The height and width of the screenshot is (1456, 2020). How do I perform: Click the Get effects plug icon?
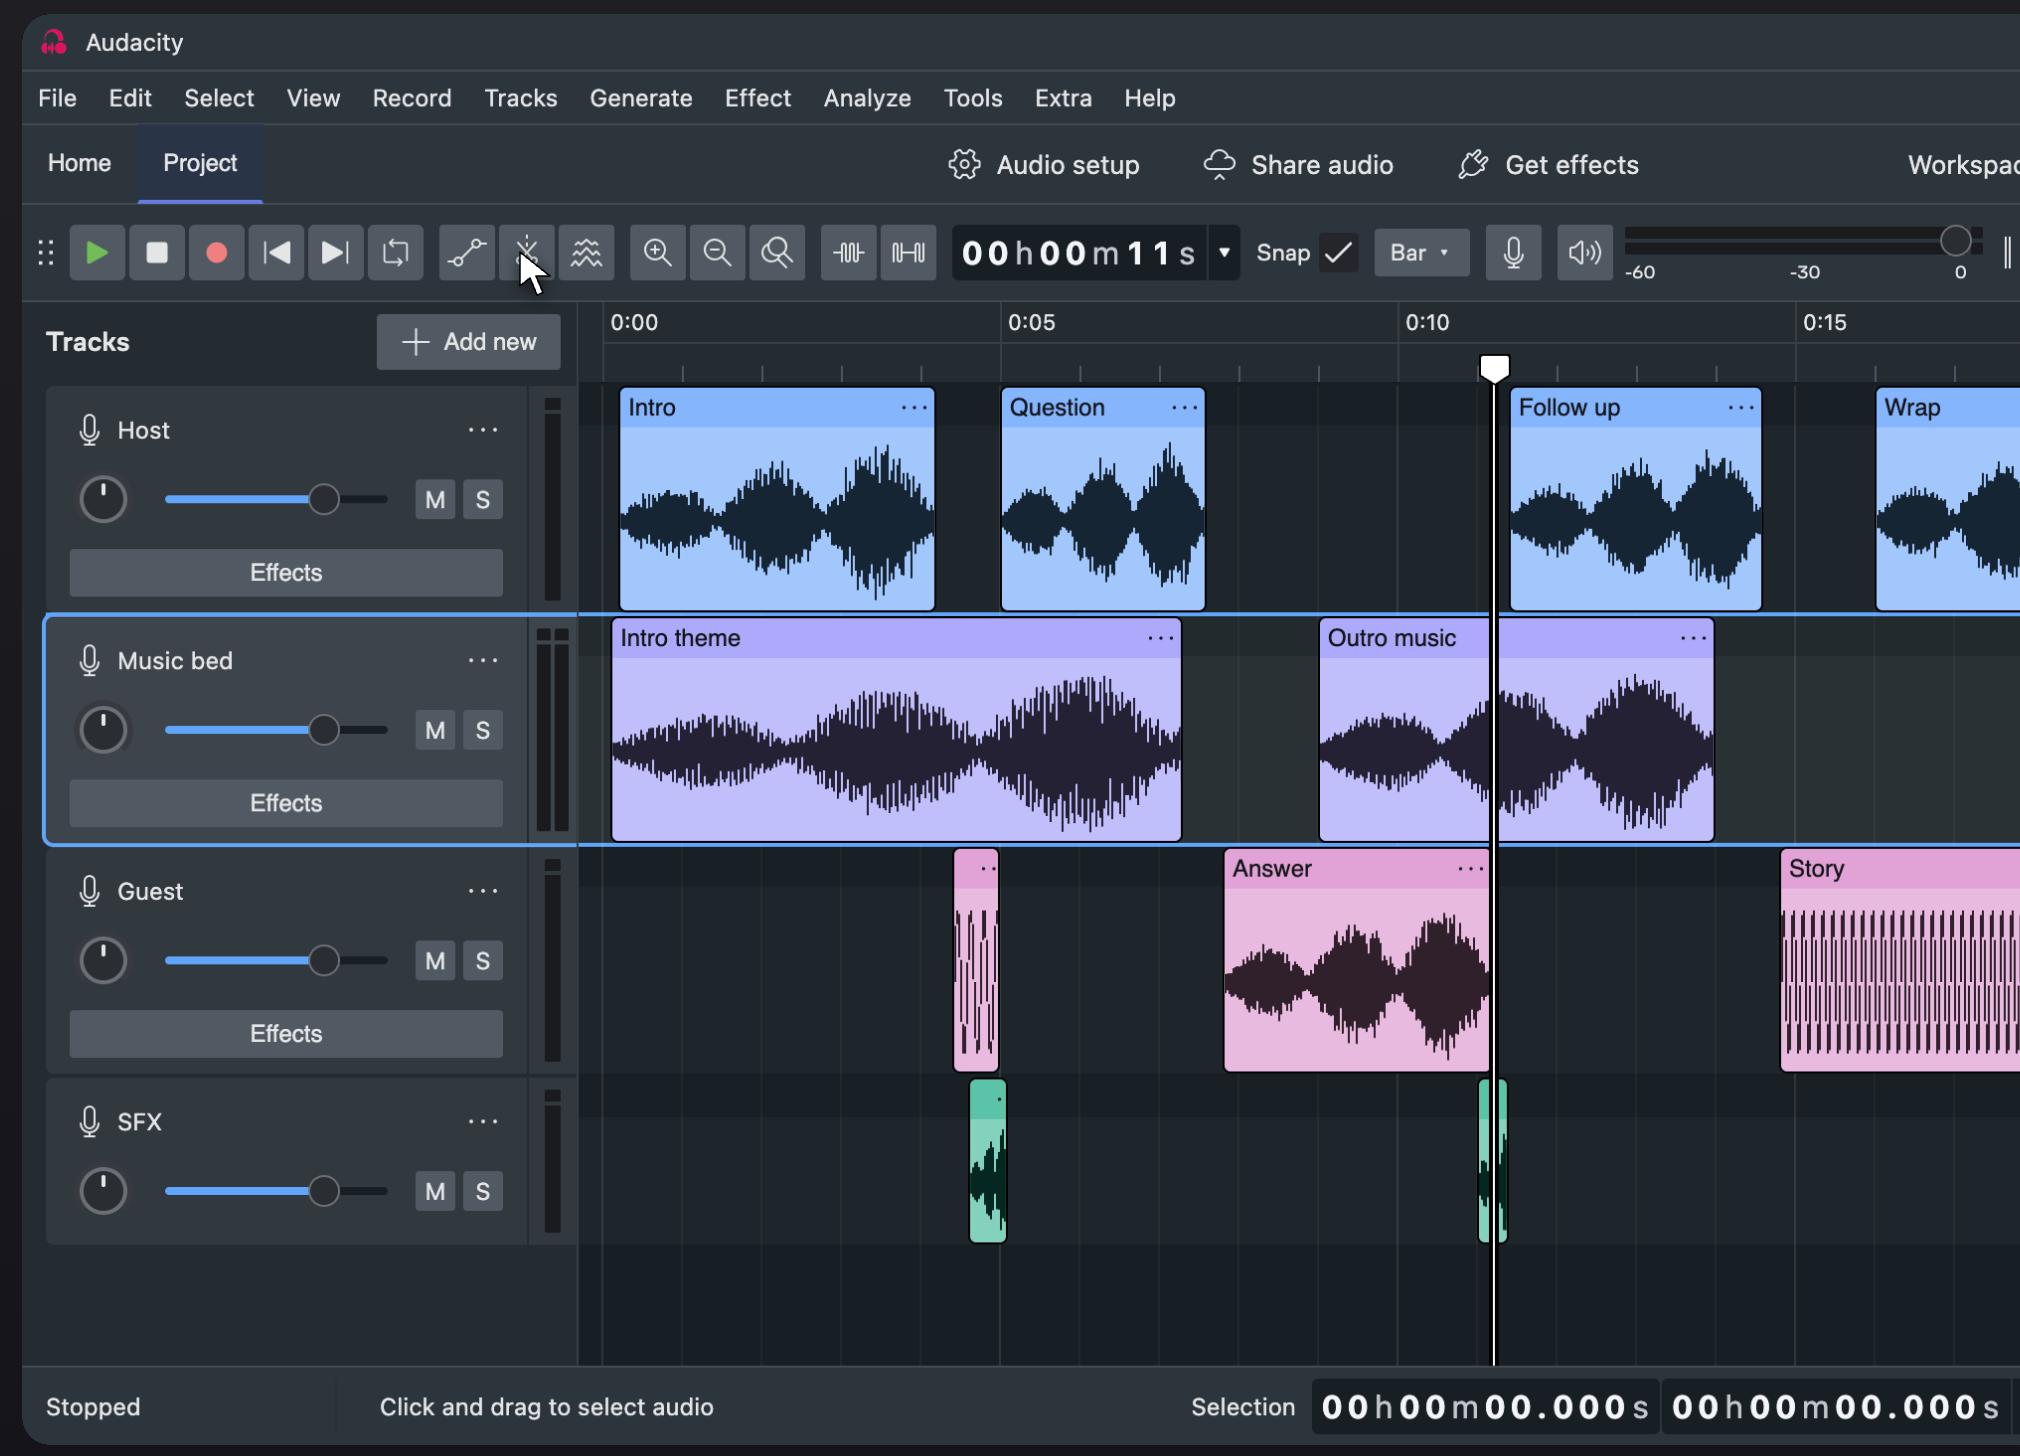(1473, 165)
